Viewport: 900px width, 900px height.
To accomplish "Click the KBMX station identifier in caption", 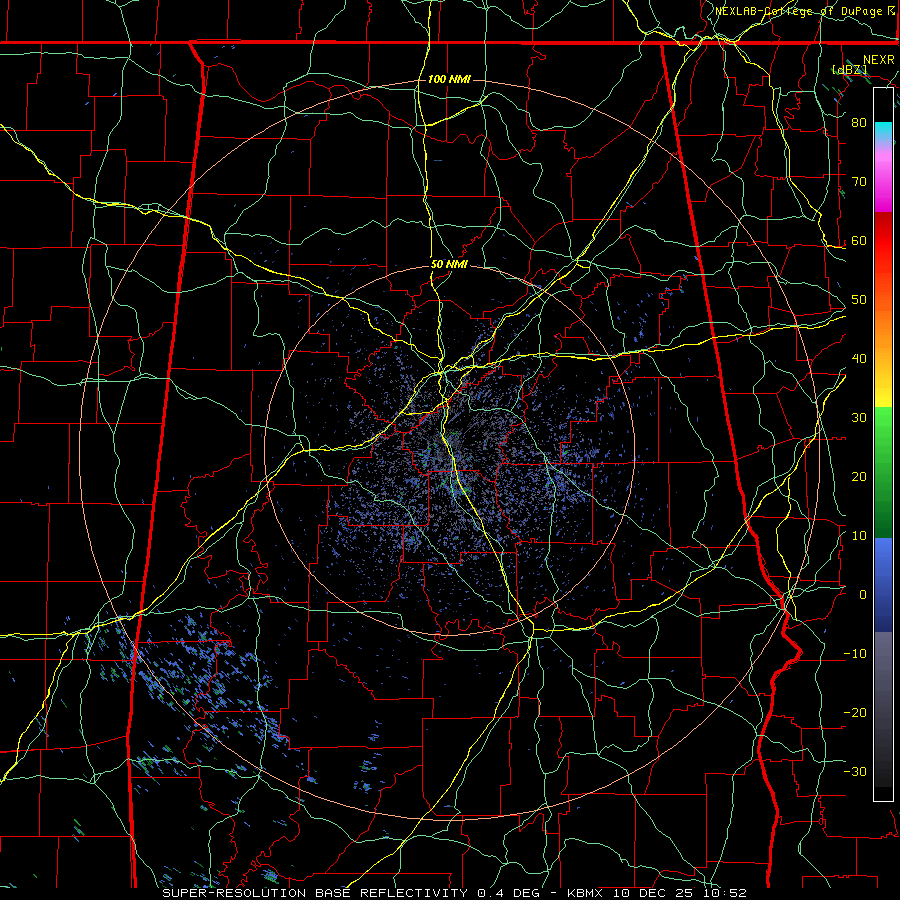I will coord(585,893).
